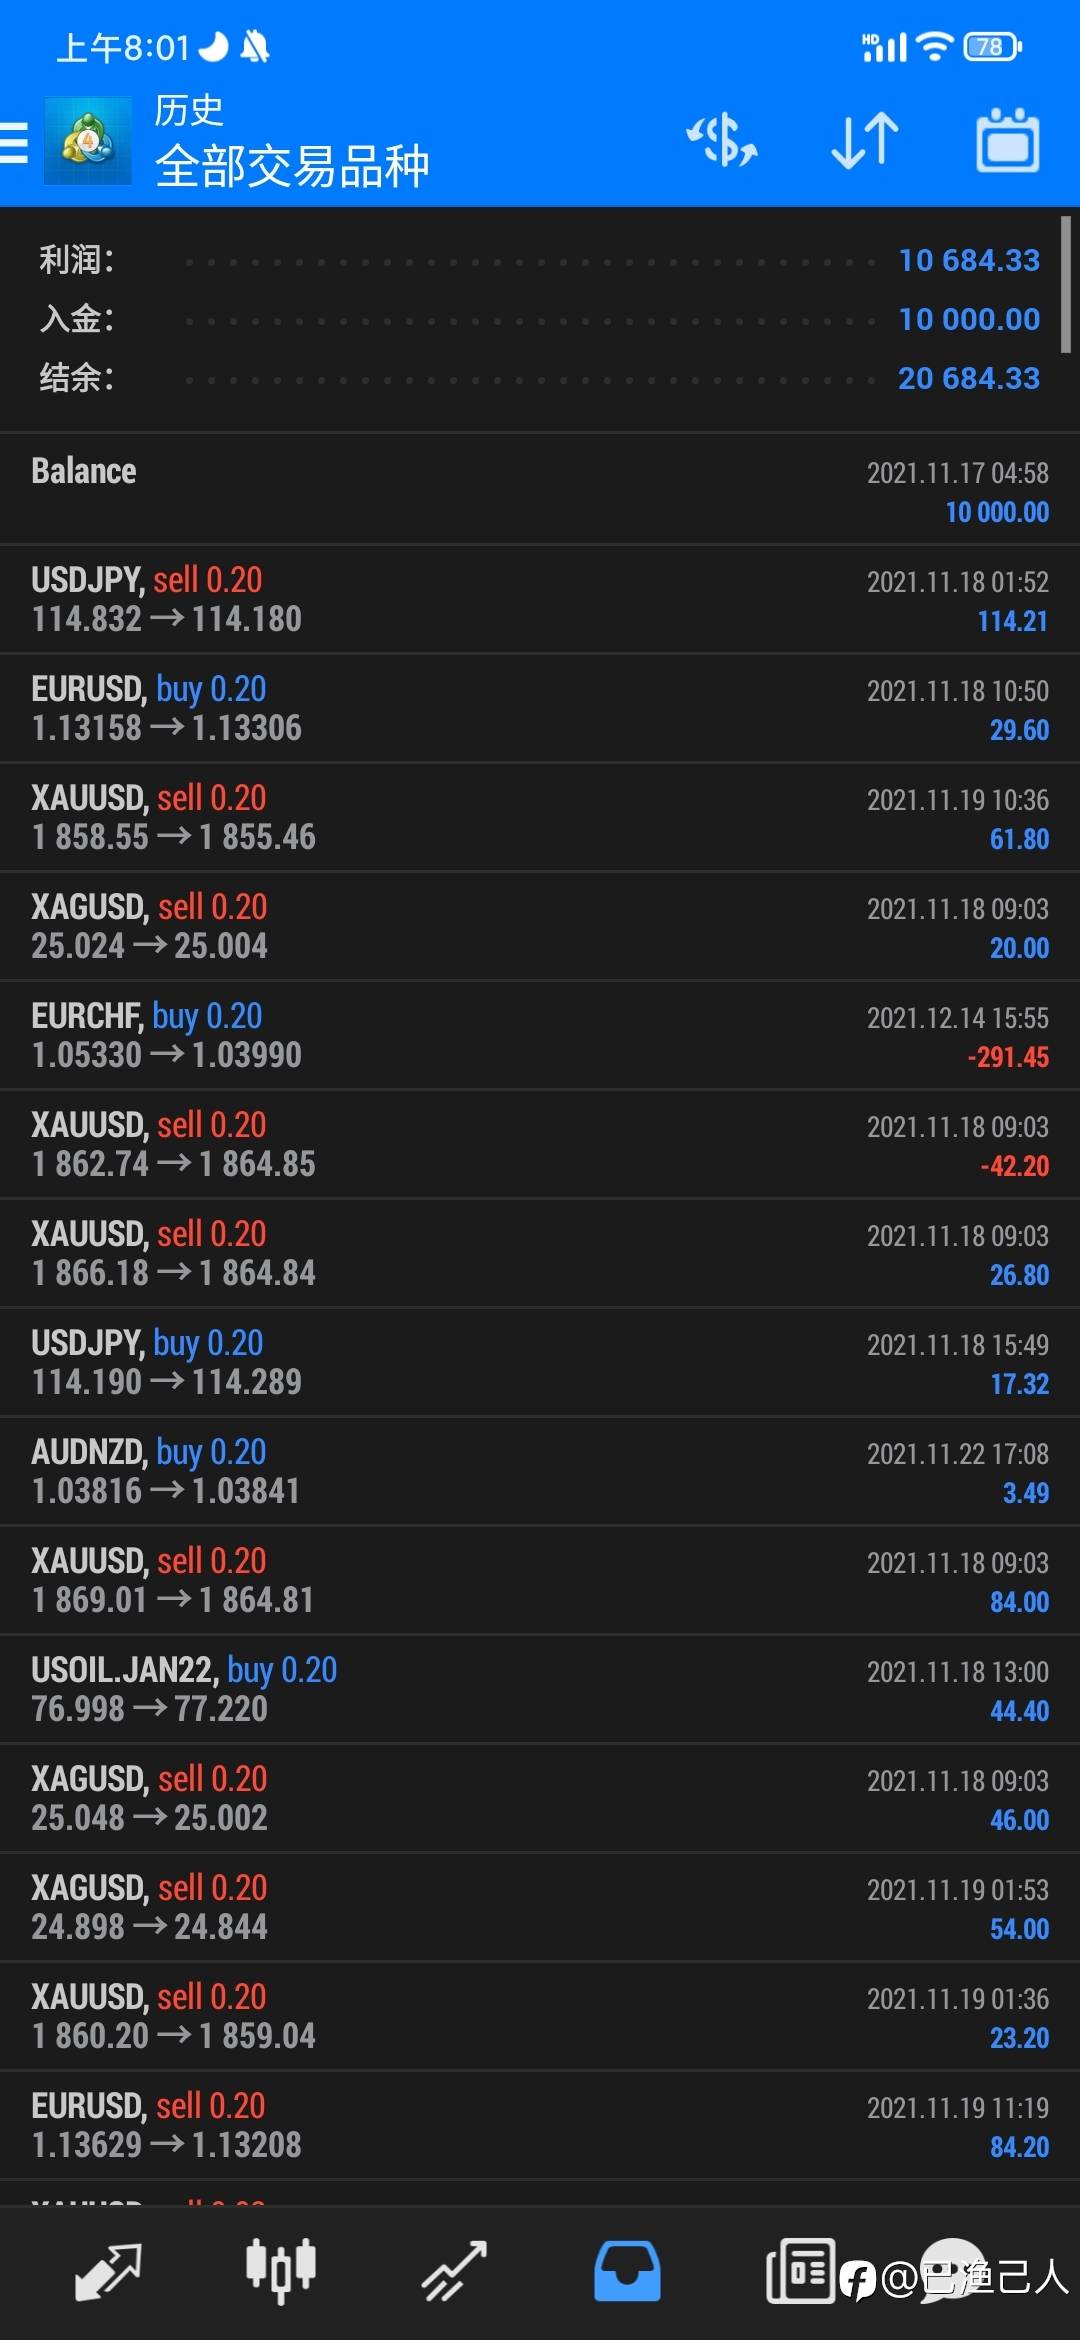Image resolution: width=1080 pixels, height=2340 pixels.
Task: Open the symbol filter dollar icon
Action: [x=722, y=140]
